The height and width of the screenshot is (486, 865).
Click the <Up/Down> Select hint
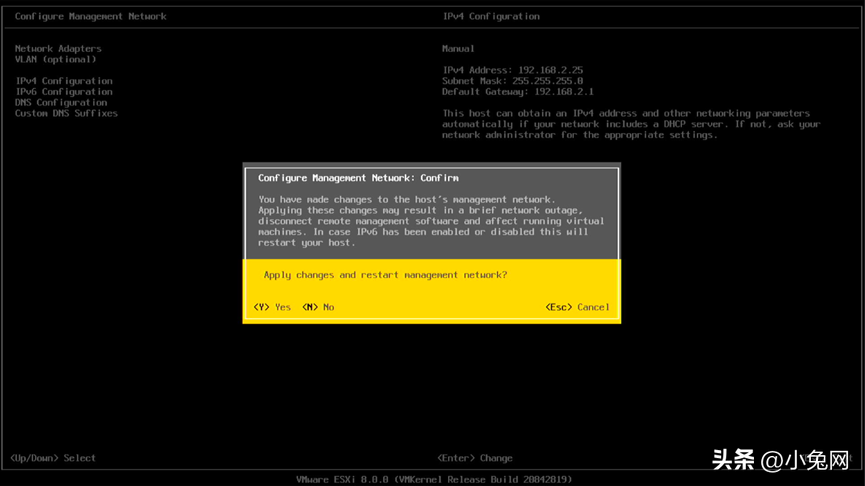(53, 458)
